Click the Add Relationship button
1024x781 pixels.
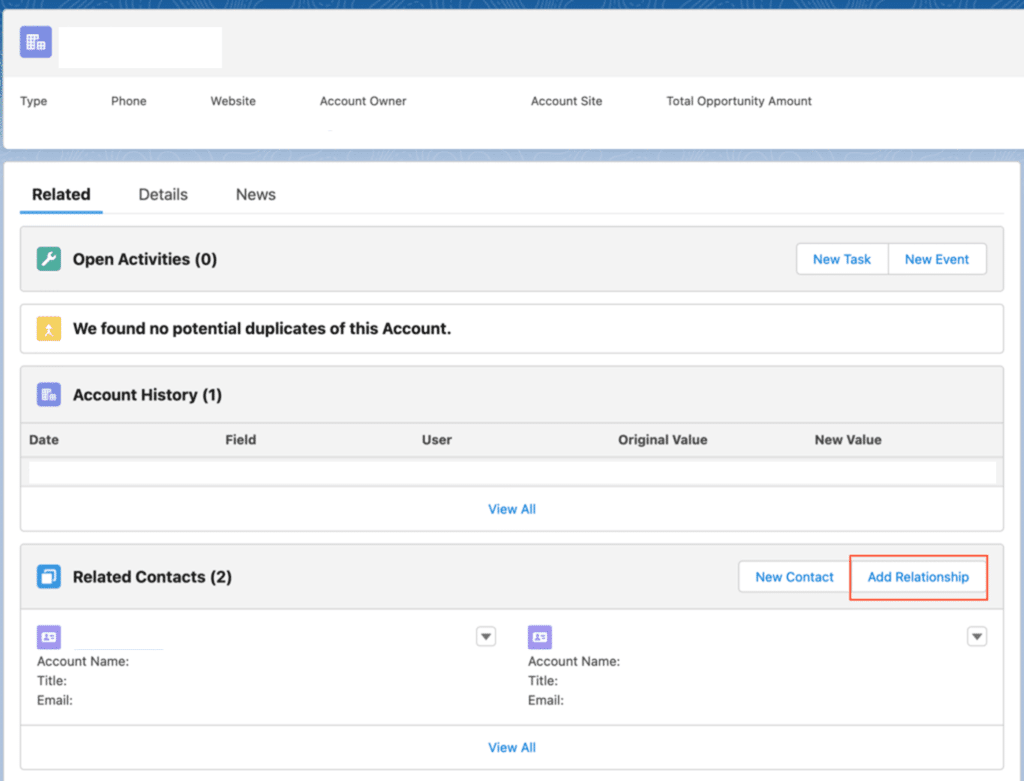[918, 577]
